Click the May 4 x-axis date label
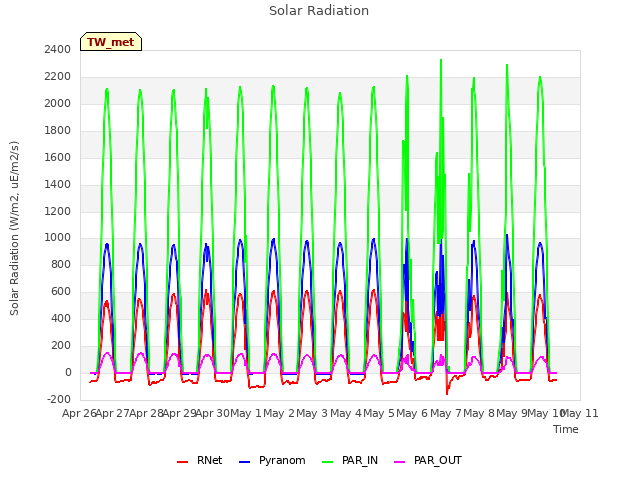This screenshot has height=480, width=640. point(346,413)
